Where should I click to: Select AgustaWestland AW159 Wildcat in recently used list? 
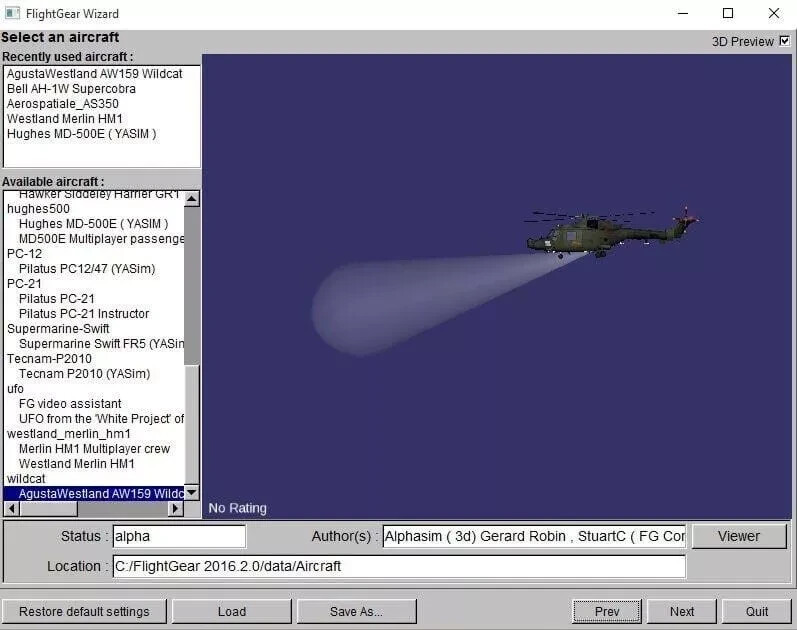(95, 74)
